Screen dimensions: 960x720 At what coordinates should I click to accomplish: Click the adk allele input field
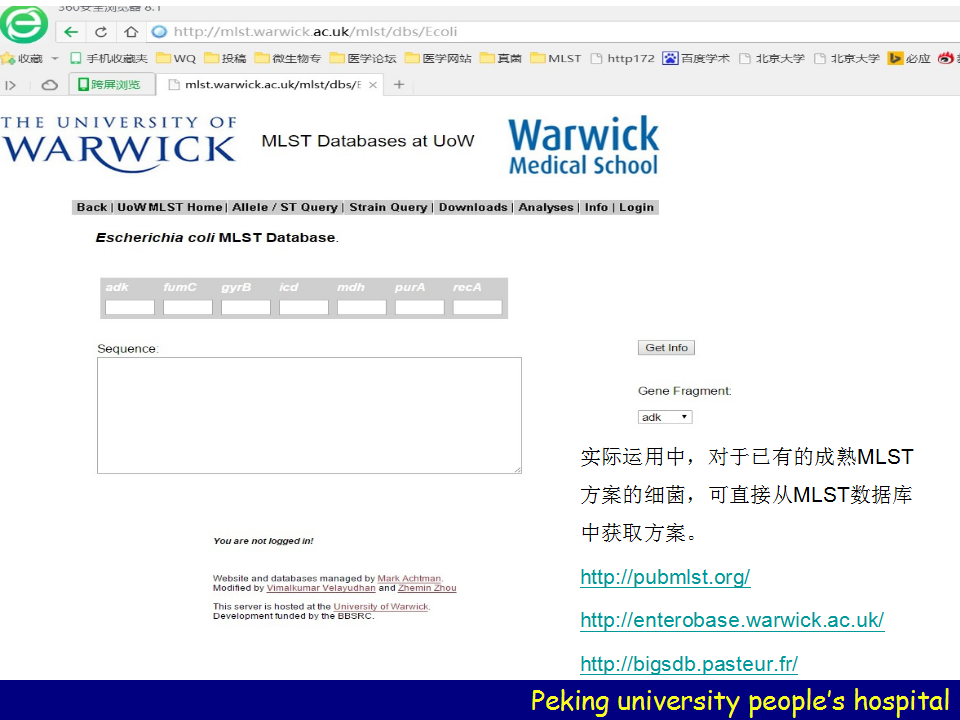[130, 307]
